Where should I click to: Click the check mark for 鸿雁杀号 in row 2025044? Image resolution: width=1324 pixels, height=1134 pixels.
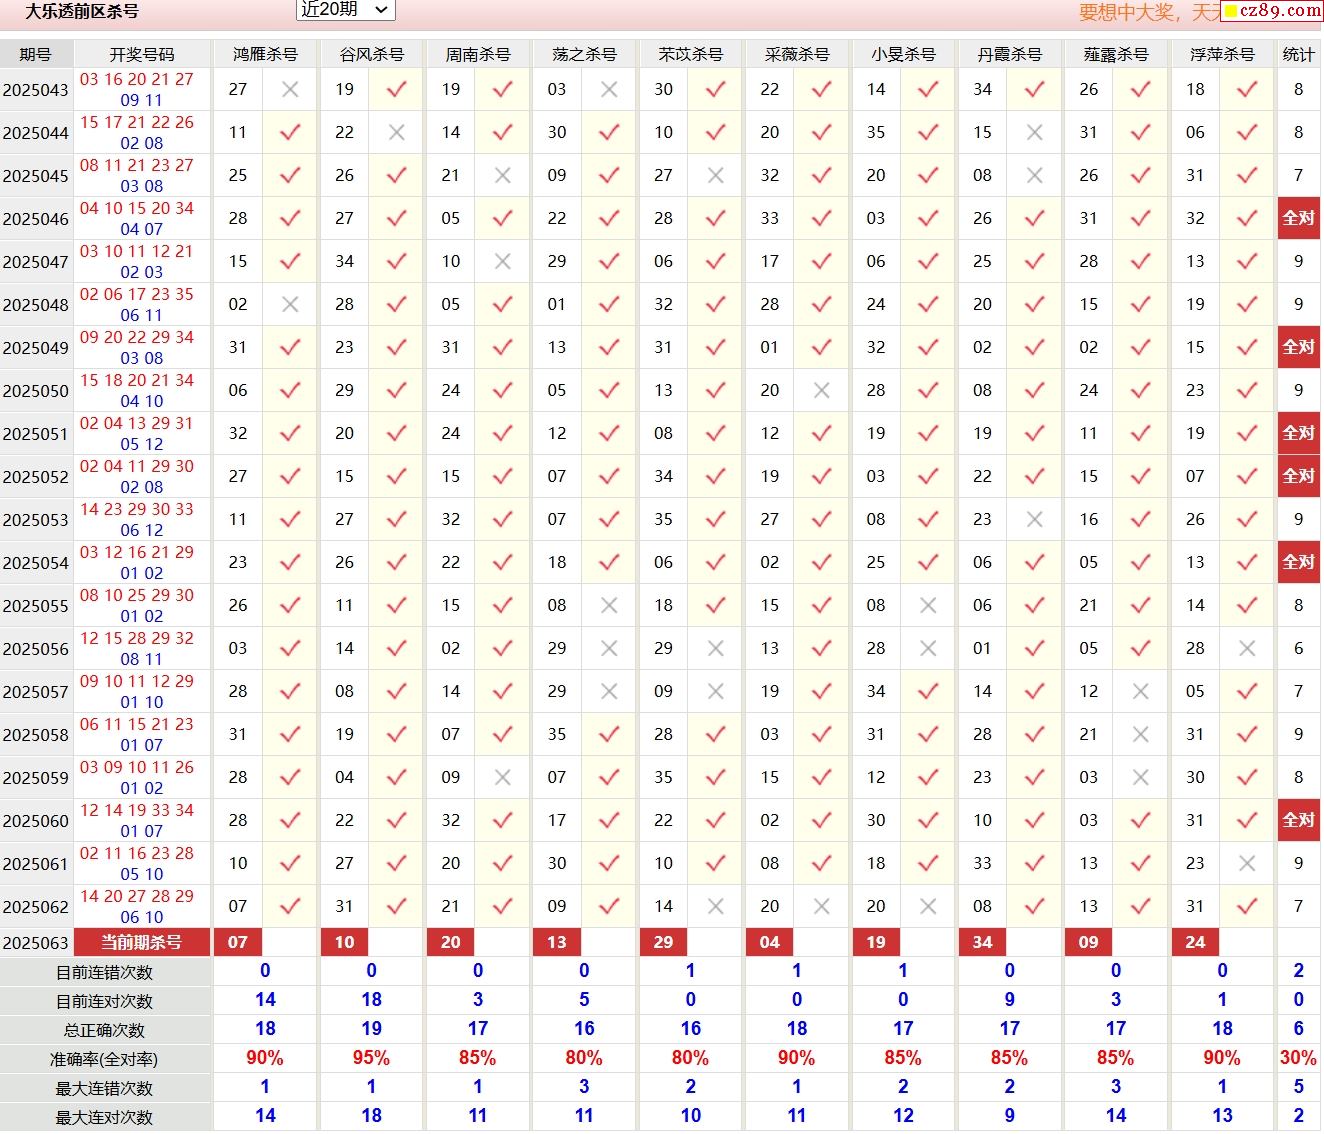pos(290,132)
